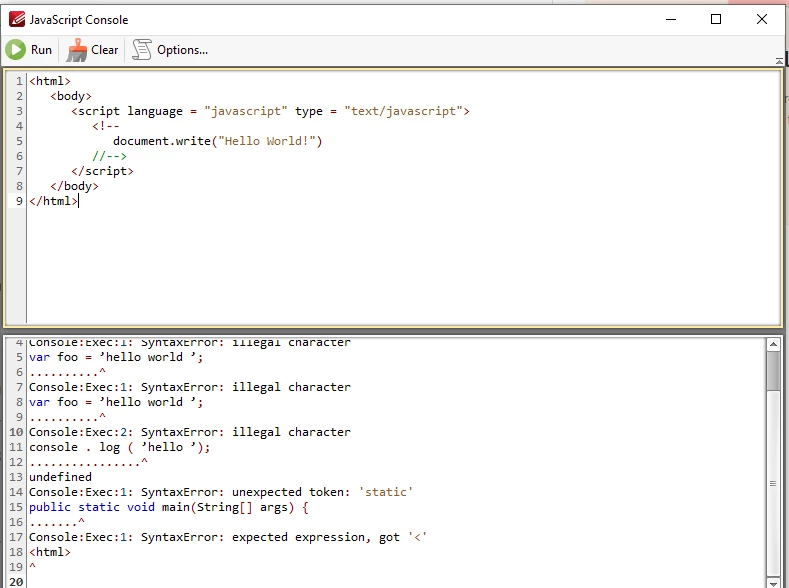
Task: Click the unexpected token 'static' error line
Action: click(221, 492)
